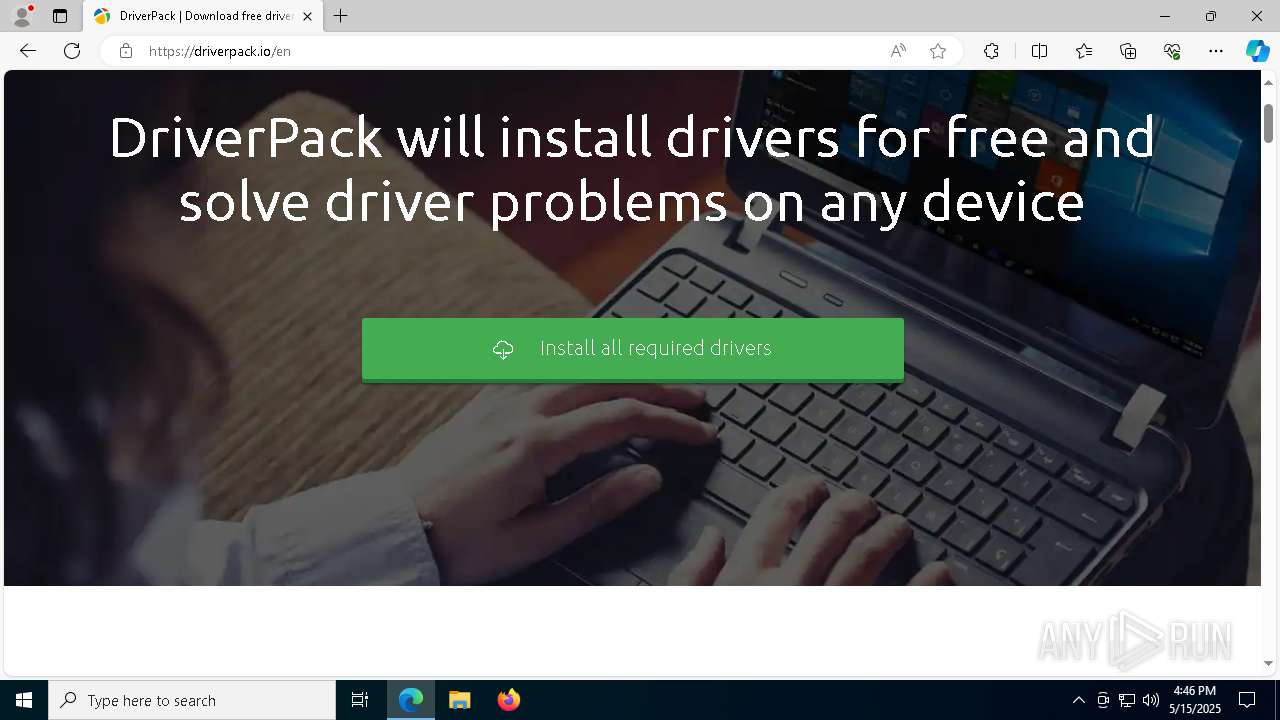The height and width of the screenshot is (720, 1280).
Task: Open the tab actions menu icon
Action: (x=60, y=16)
